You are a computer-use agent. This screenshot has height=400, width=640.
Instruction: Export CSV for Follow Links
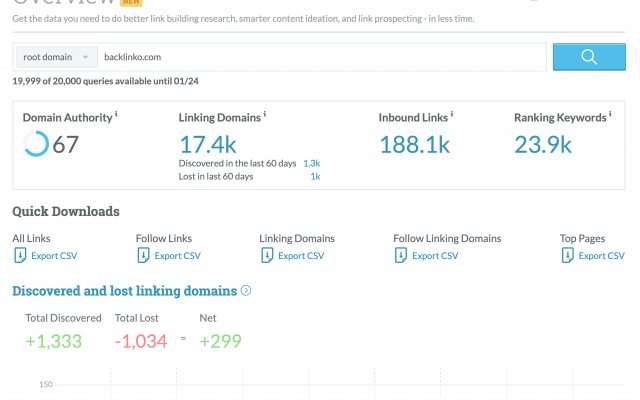click(178, 256)
